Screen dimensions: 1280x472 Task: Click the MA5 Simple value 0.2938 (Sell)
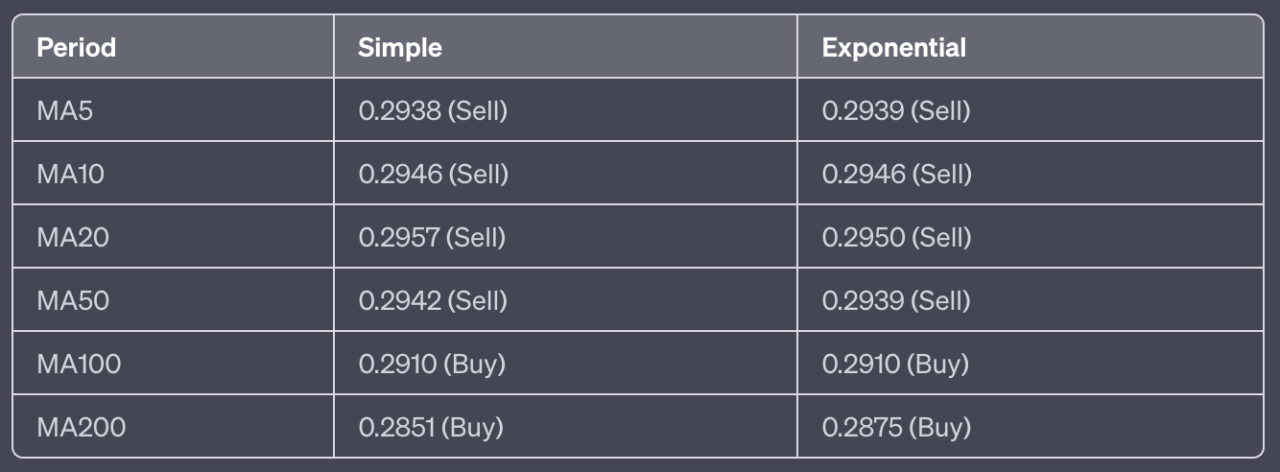point(433,110)
